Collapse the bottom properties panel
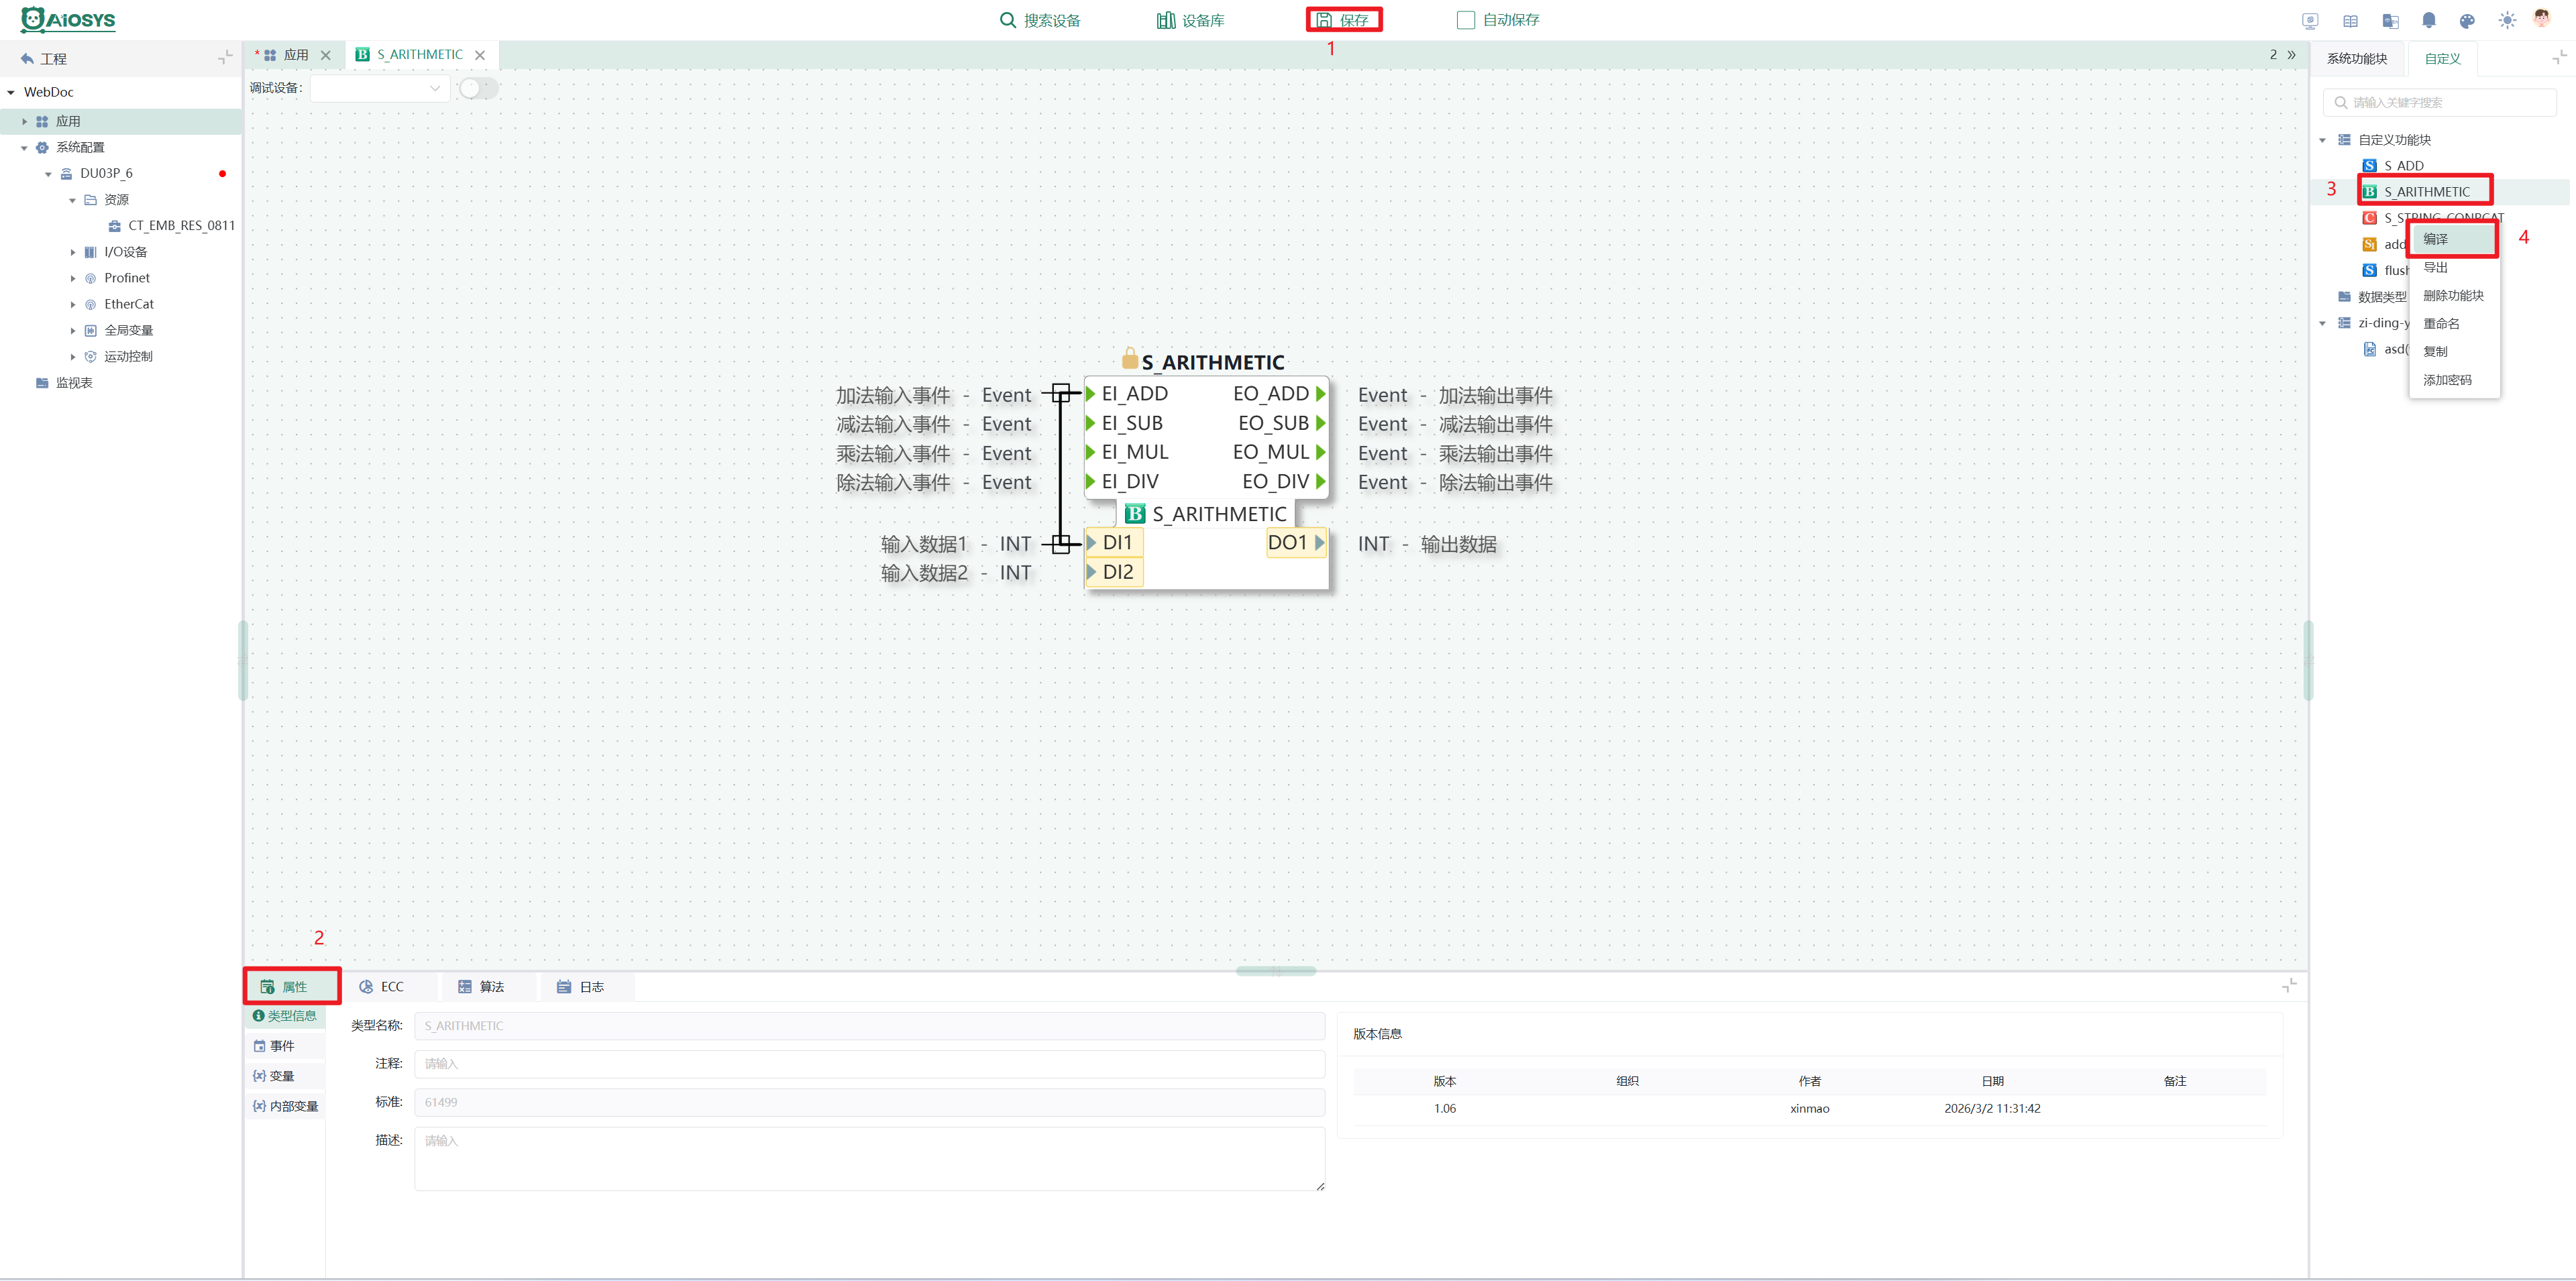This screenshot has height=1281, width=2576. pos(2288,986)
